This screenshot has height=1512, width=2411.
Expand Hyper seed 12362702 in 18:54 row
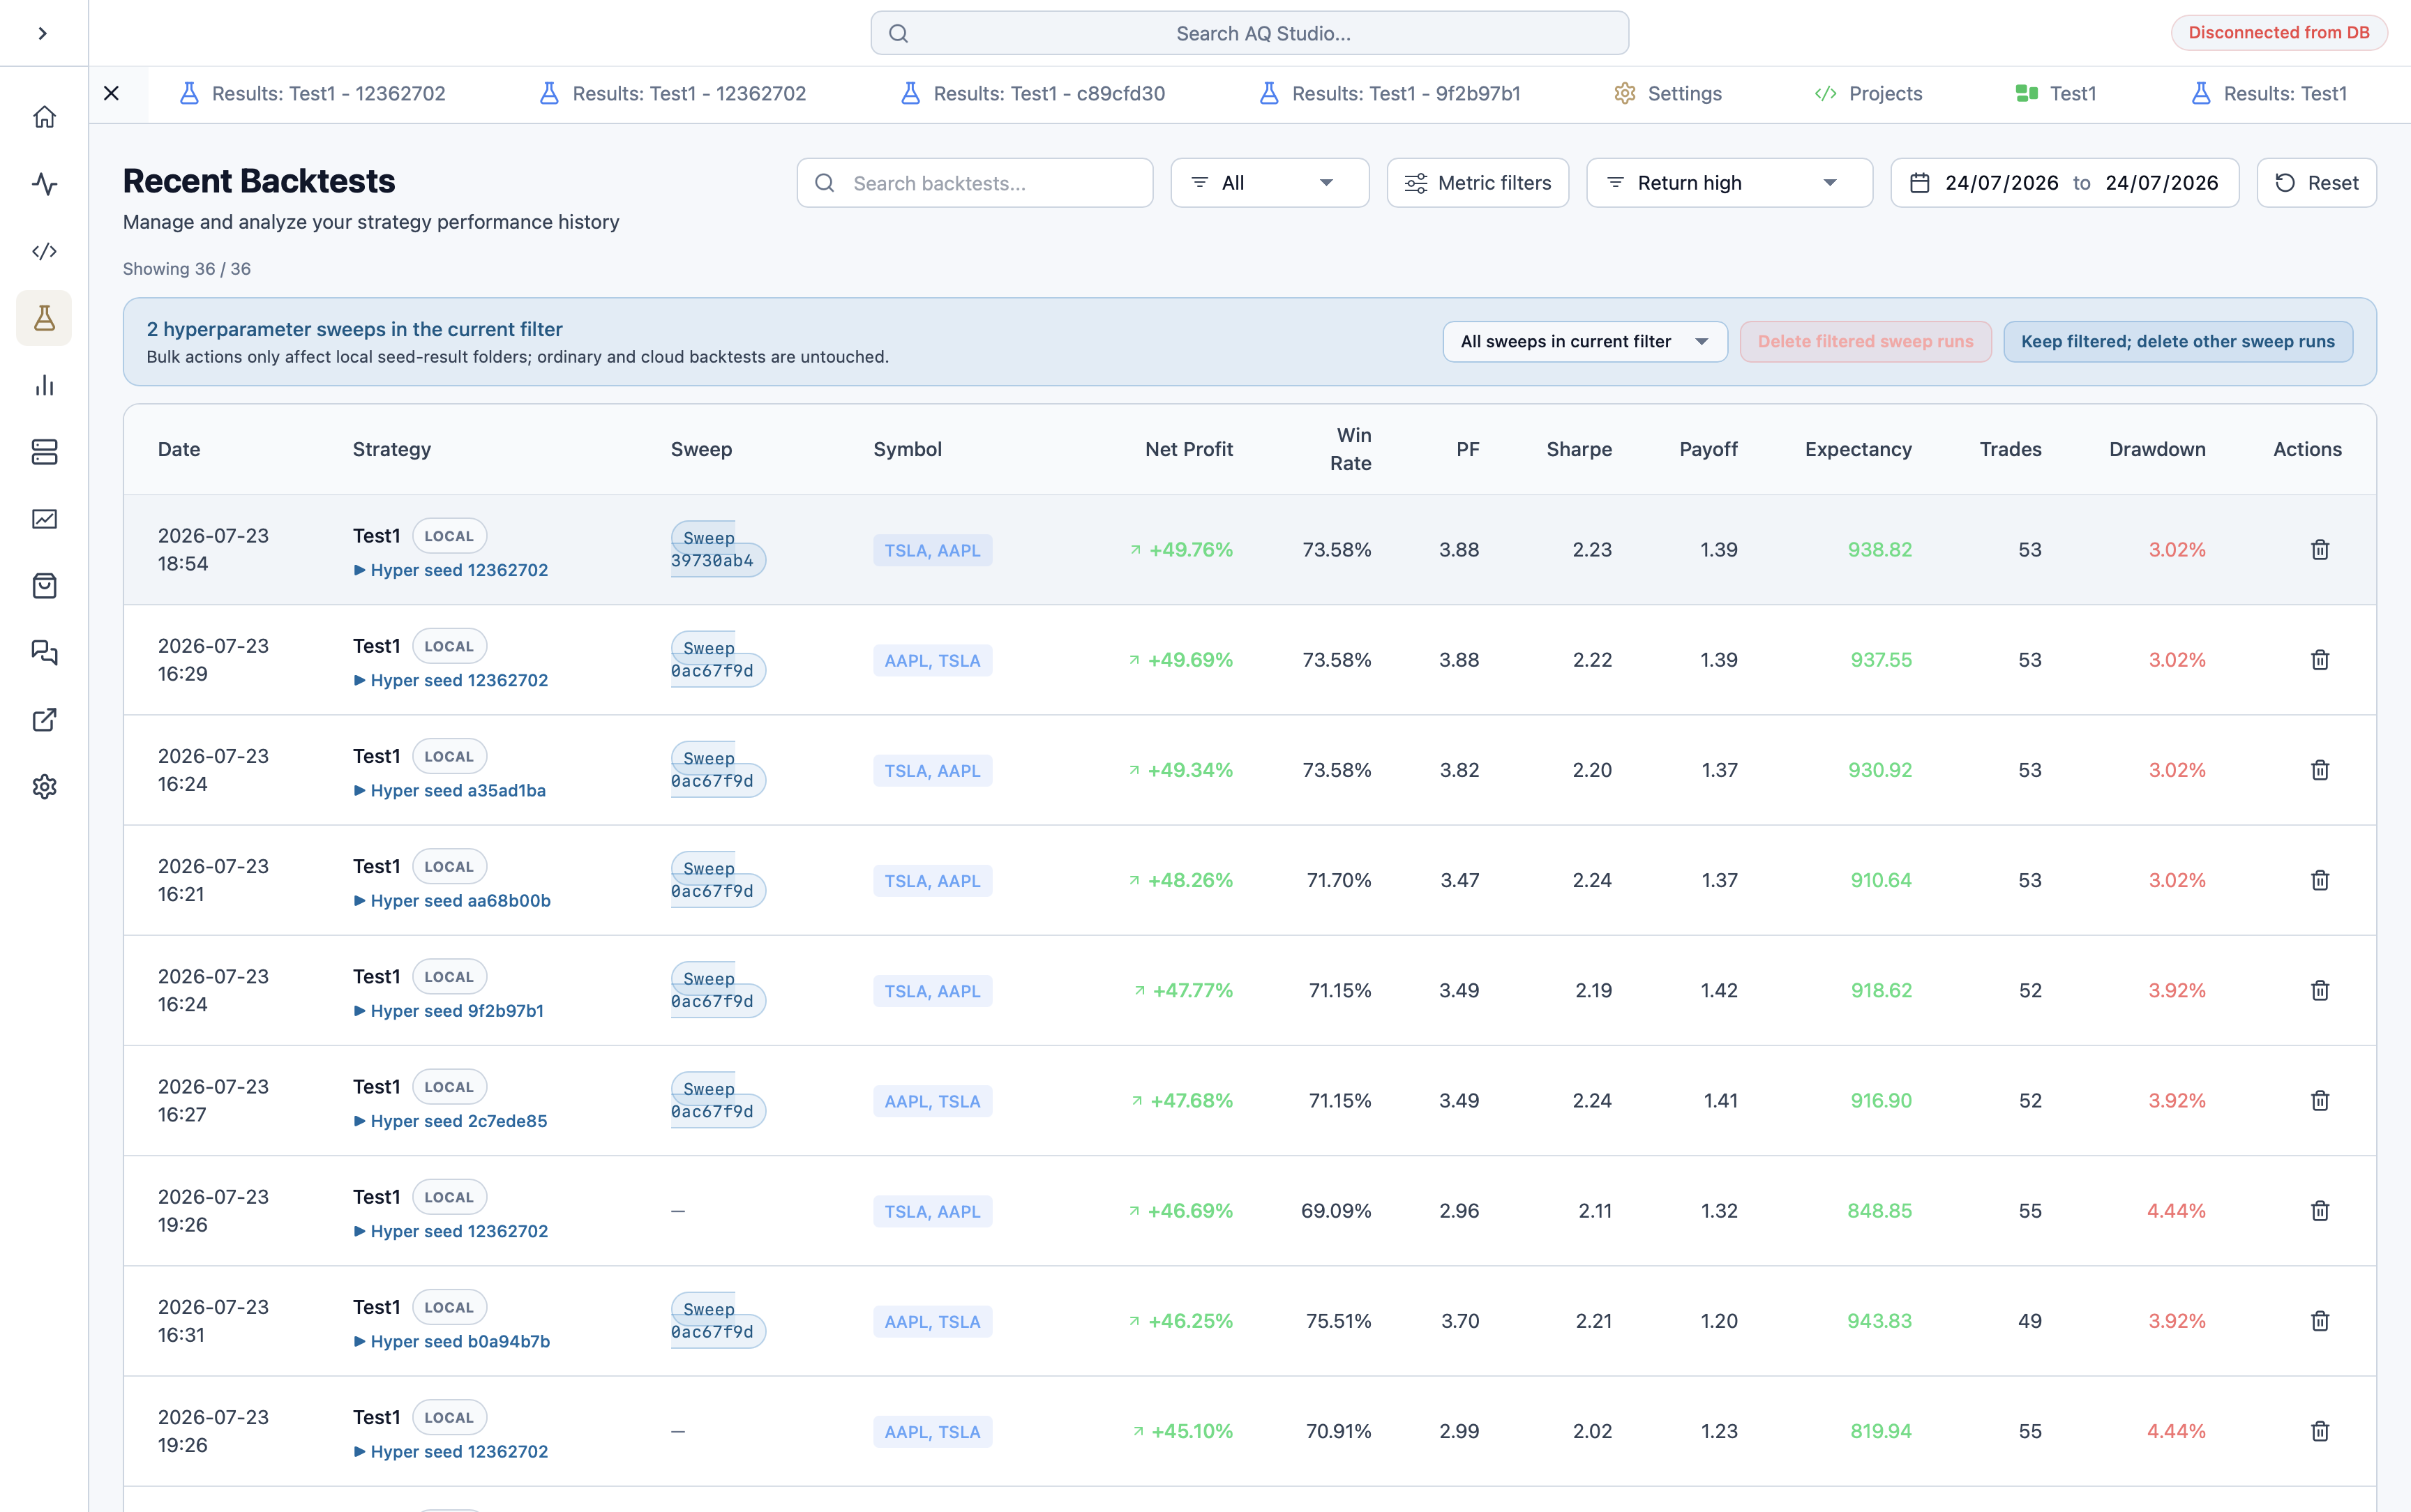click(x=450, y=570)
